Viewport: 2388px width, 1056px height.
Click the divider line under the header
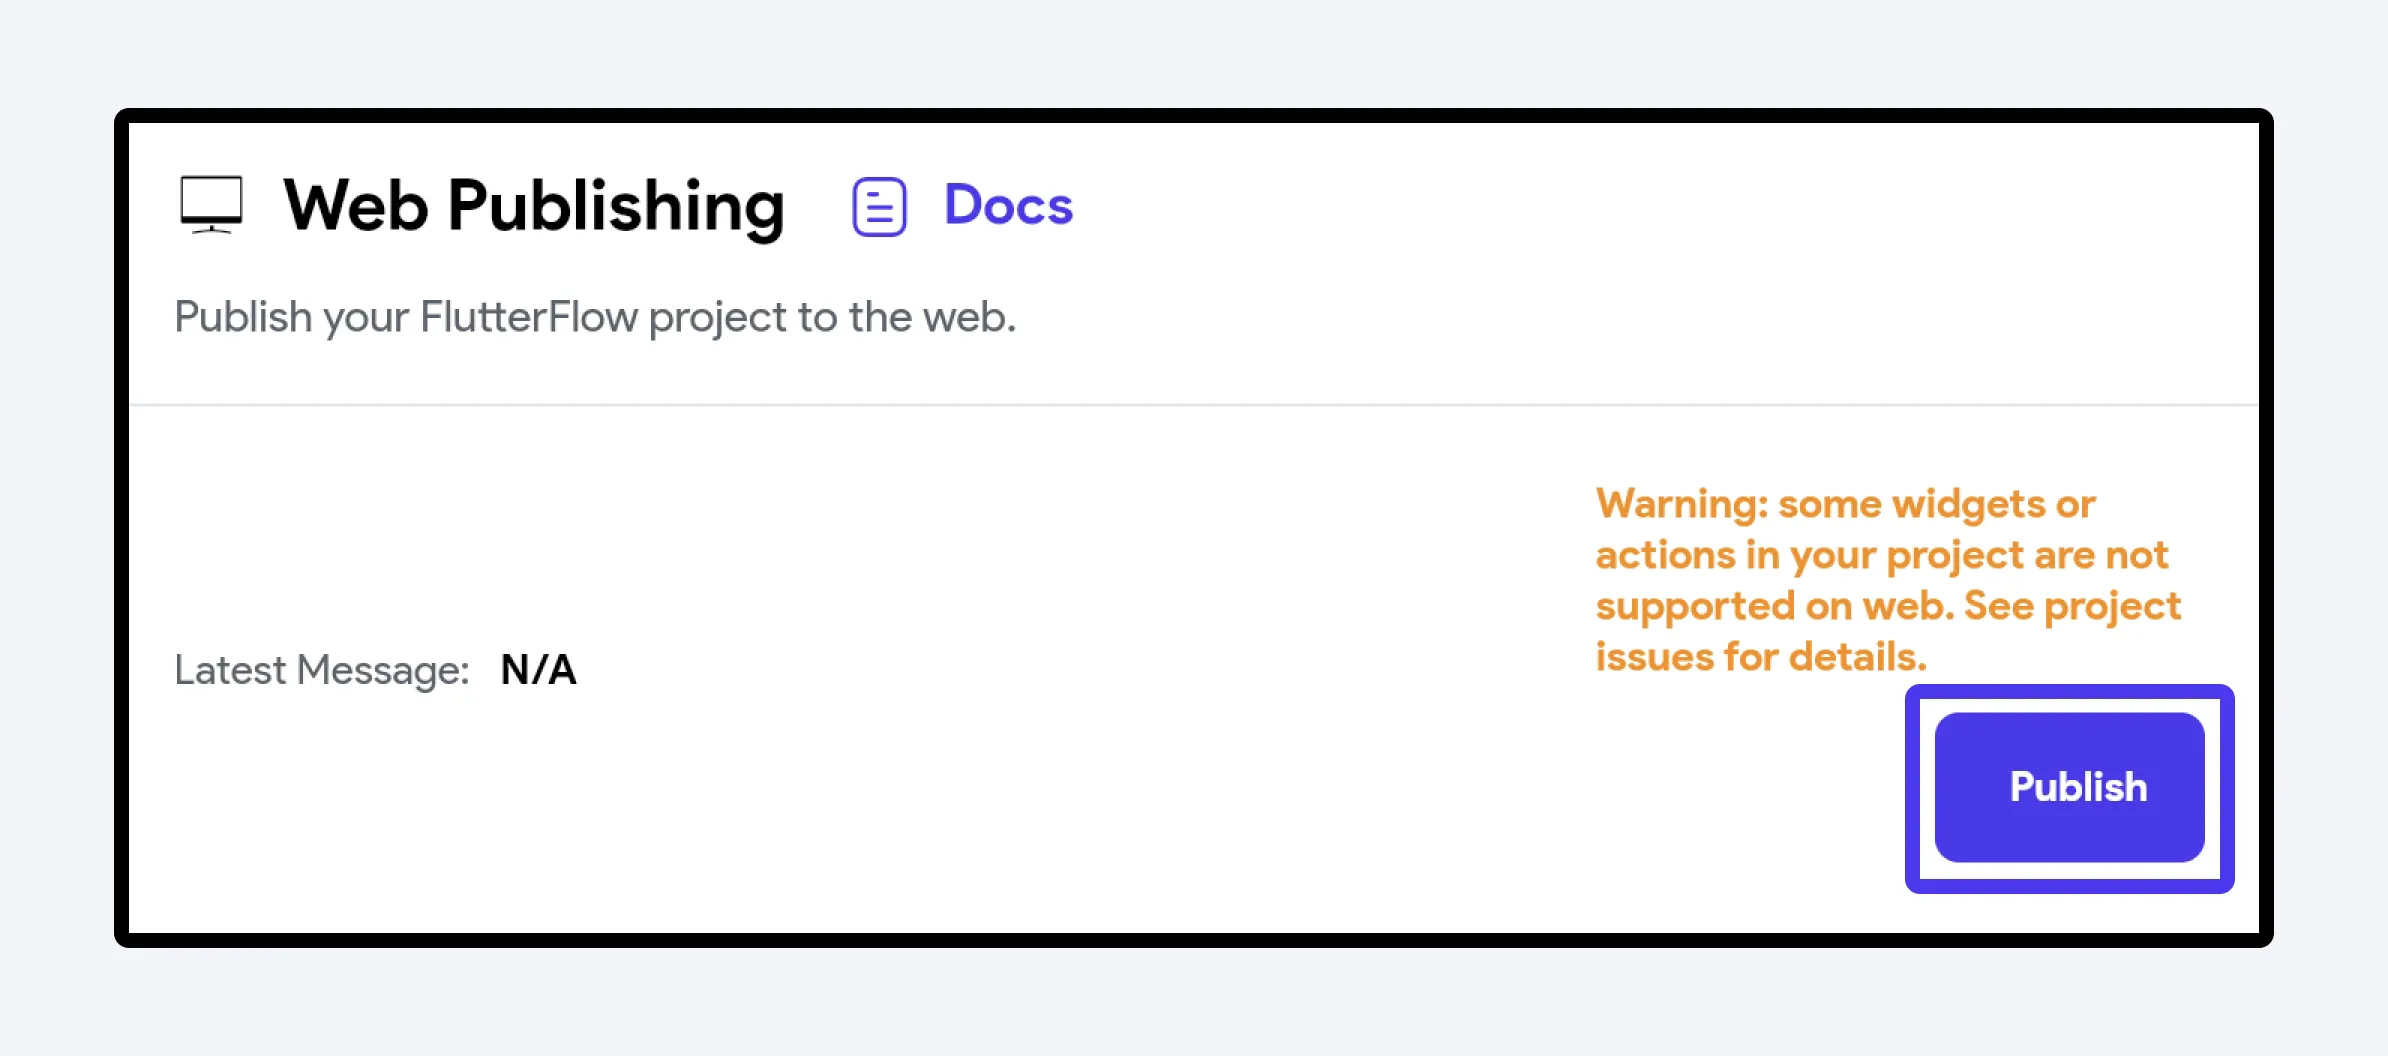[1194, 405]
